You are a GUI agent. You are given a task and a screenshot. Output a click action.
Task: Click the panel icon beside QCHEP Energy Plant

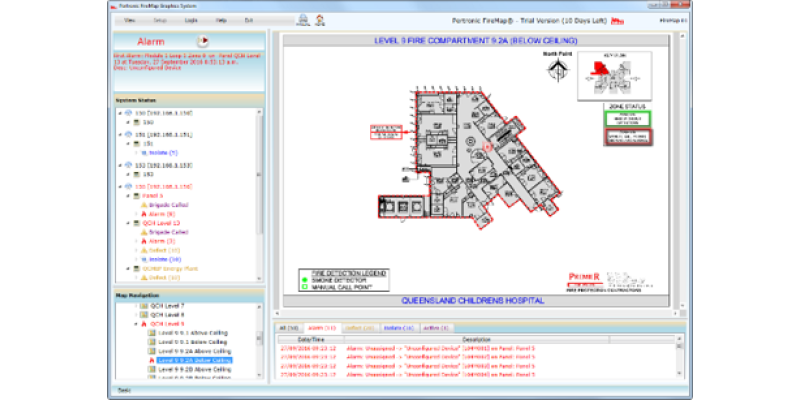(137, 268)
